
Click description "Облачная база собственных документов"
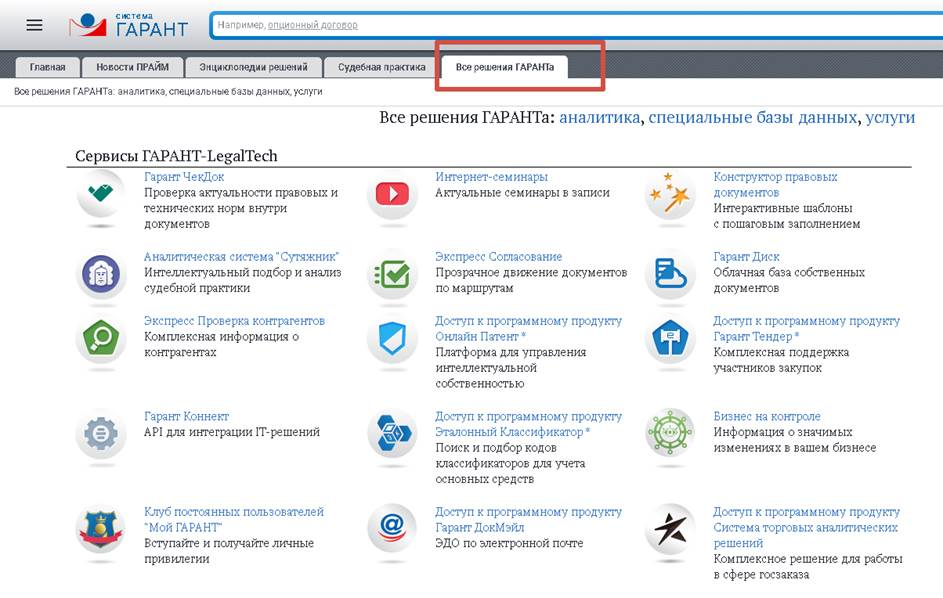click(x=789, y=280)
